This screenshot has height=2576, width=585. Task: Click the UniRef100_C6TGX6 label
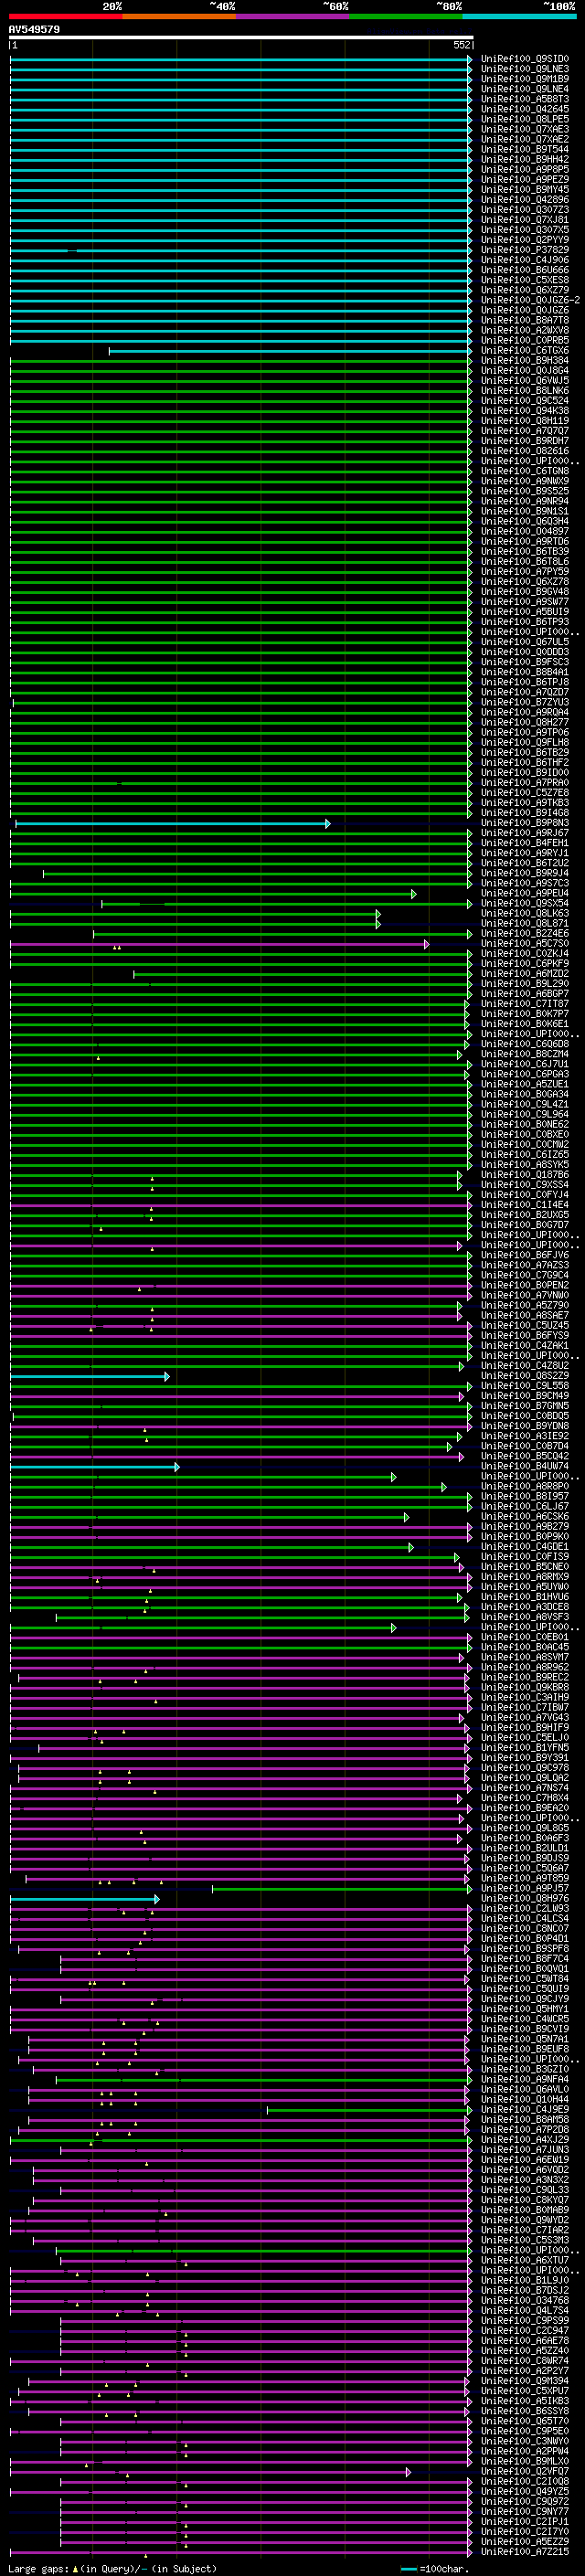coord(525,351)
